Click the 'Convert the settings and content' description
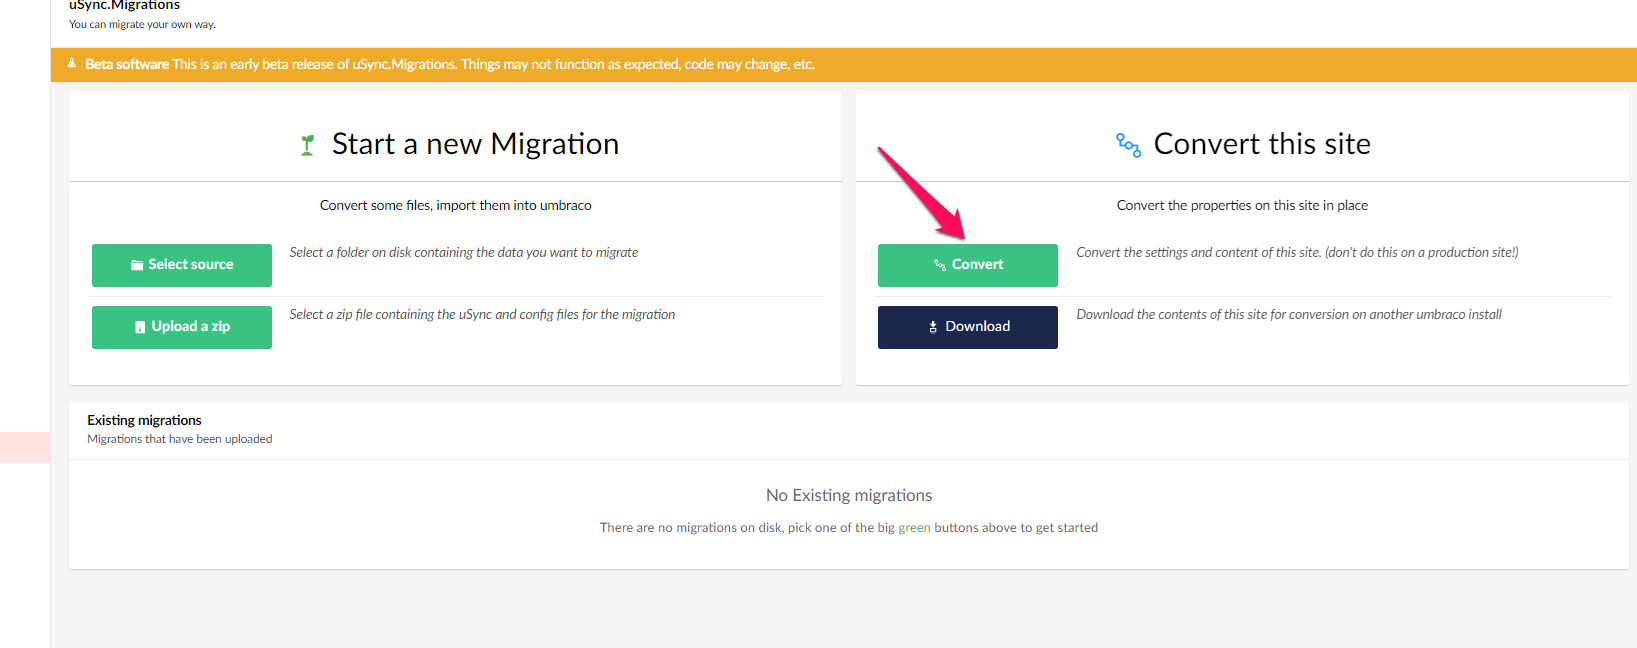This screenshot has width=1637, height=648. [x=1297, y=252]
